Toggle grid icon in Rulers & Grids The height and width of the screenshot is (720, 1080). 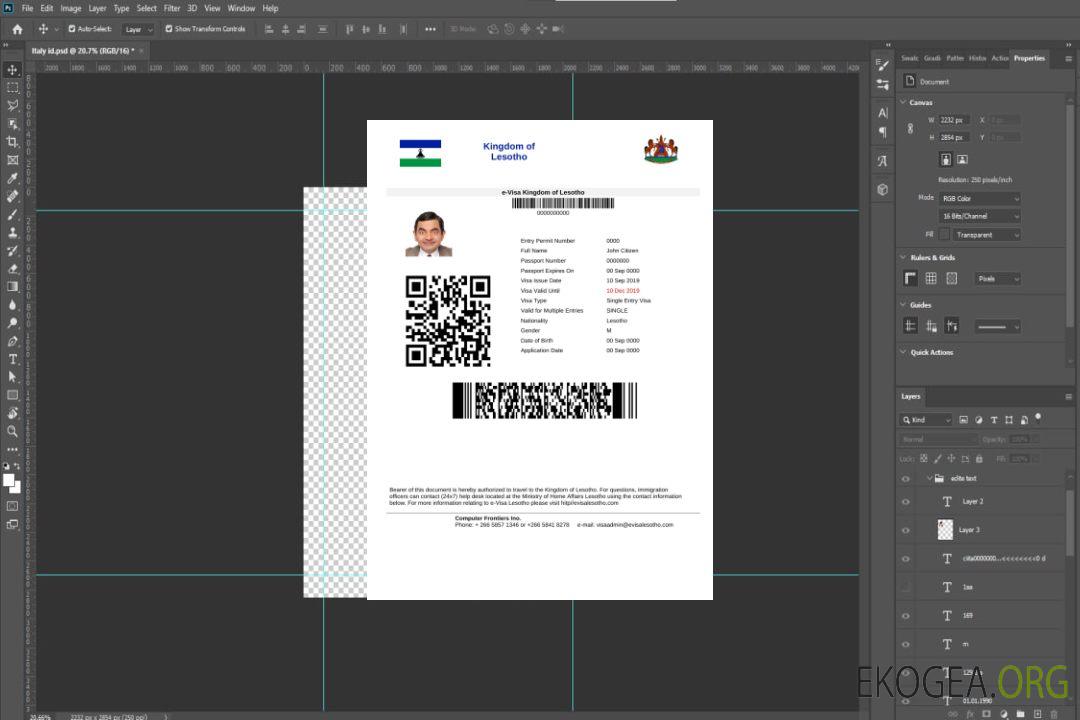point(931,278)
